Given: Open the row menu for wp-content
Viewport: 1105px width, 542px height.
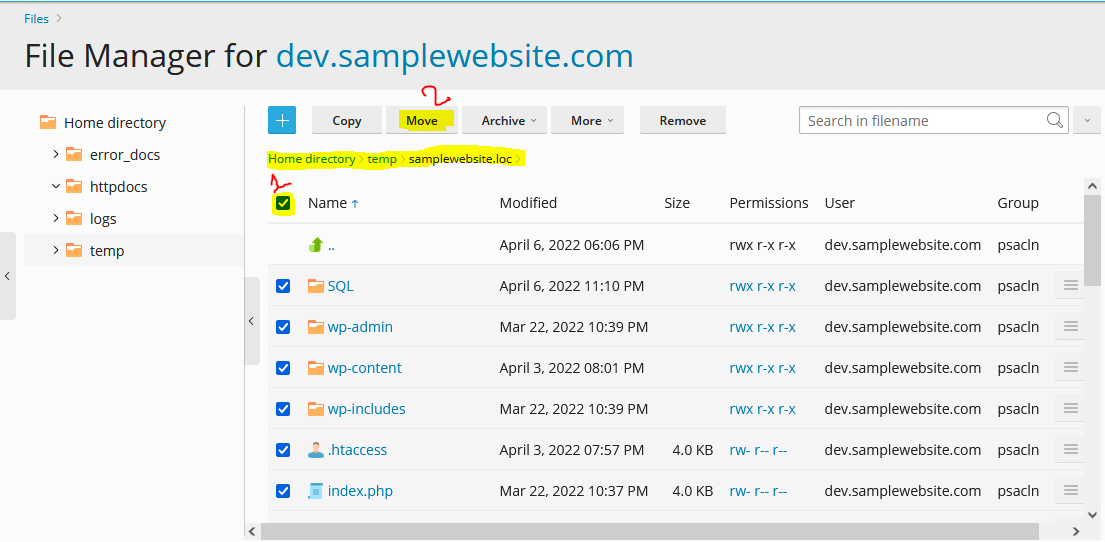Looking at the screenshot, I should click(x=1070, y=368).
